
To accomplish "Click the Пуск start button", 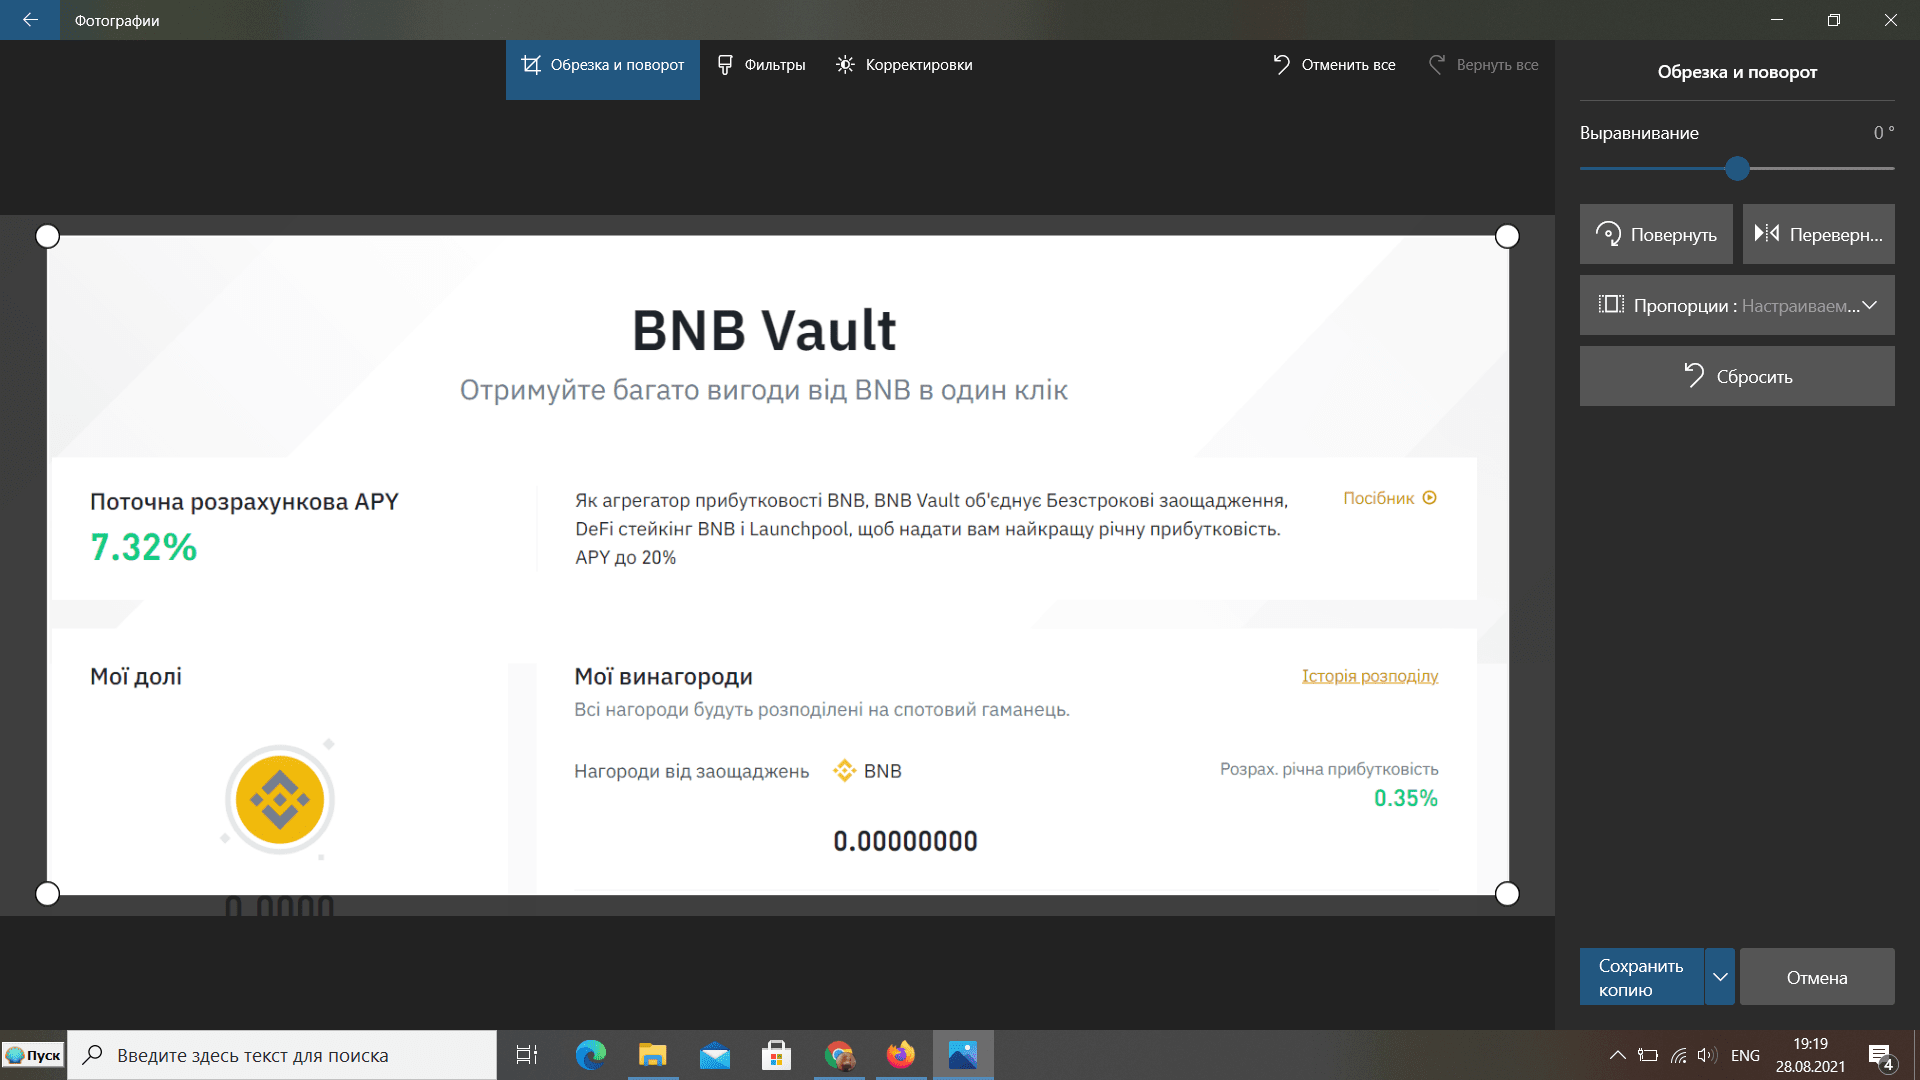I will point(33,1055).
